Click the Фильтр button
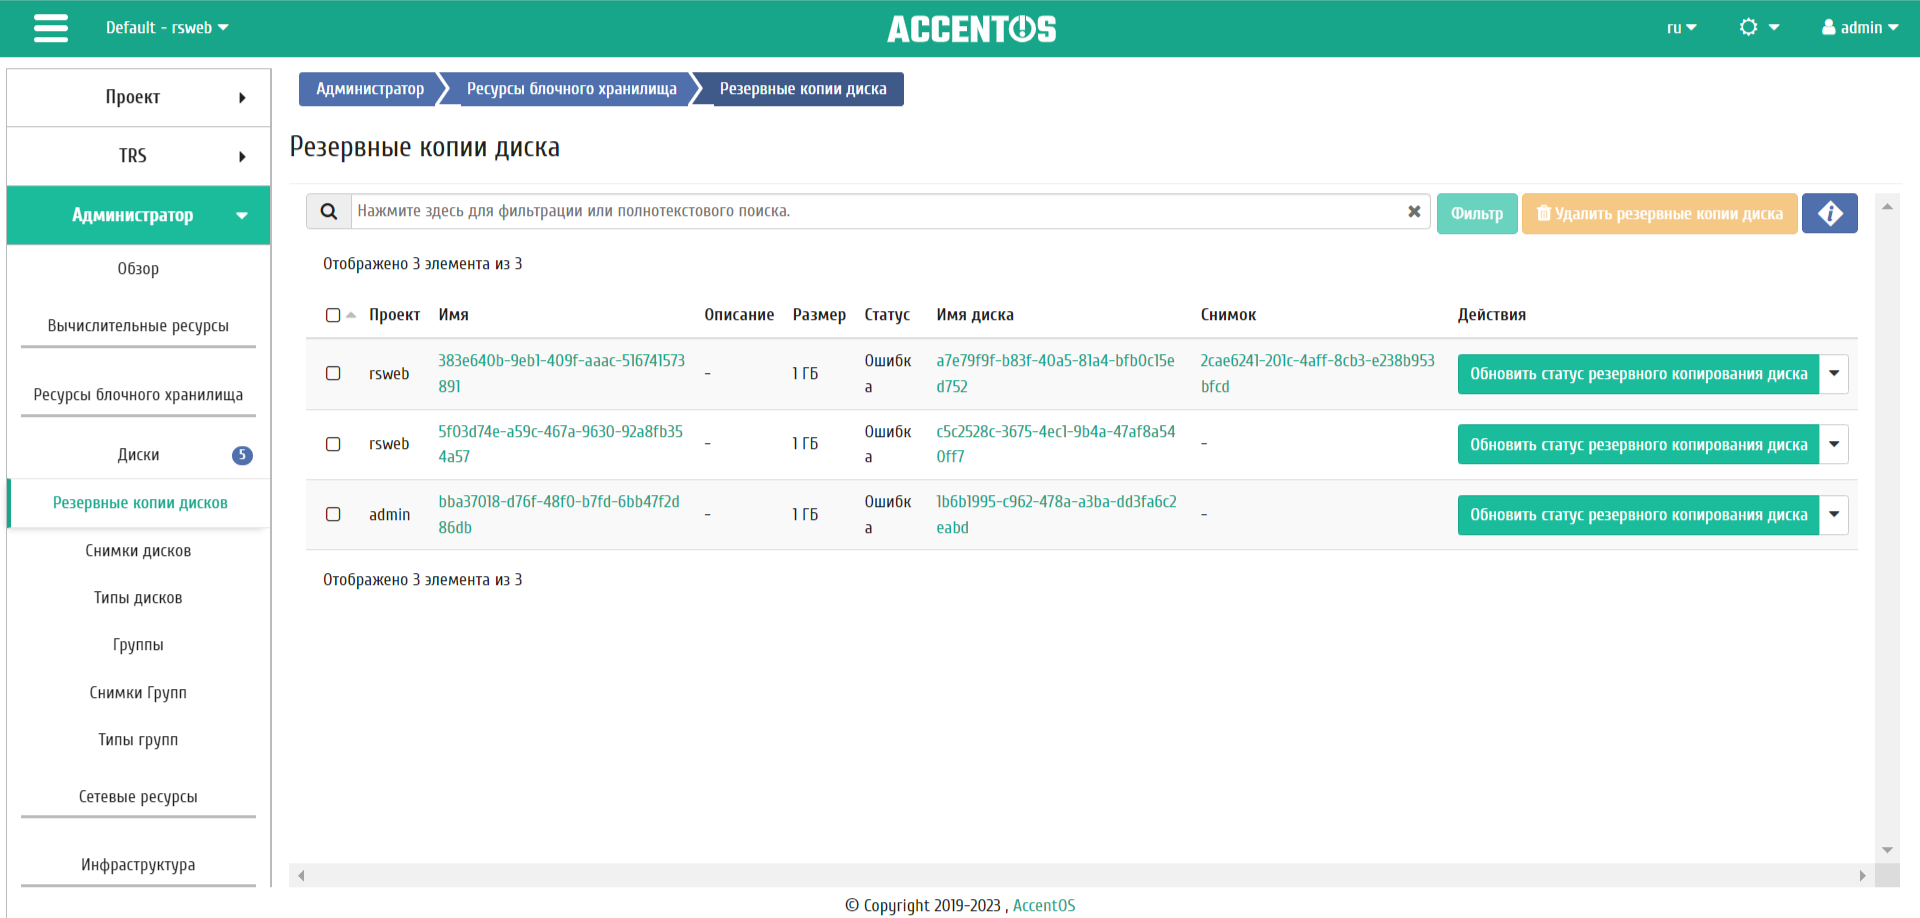1920x918 pixels. [1476, 213]
